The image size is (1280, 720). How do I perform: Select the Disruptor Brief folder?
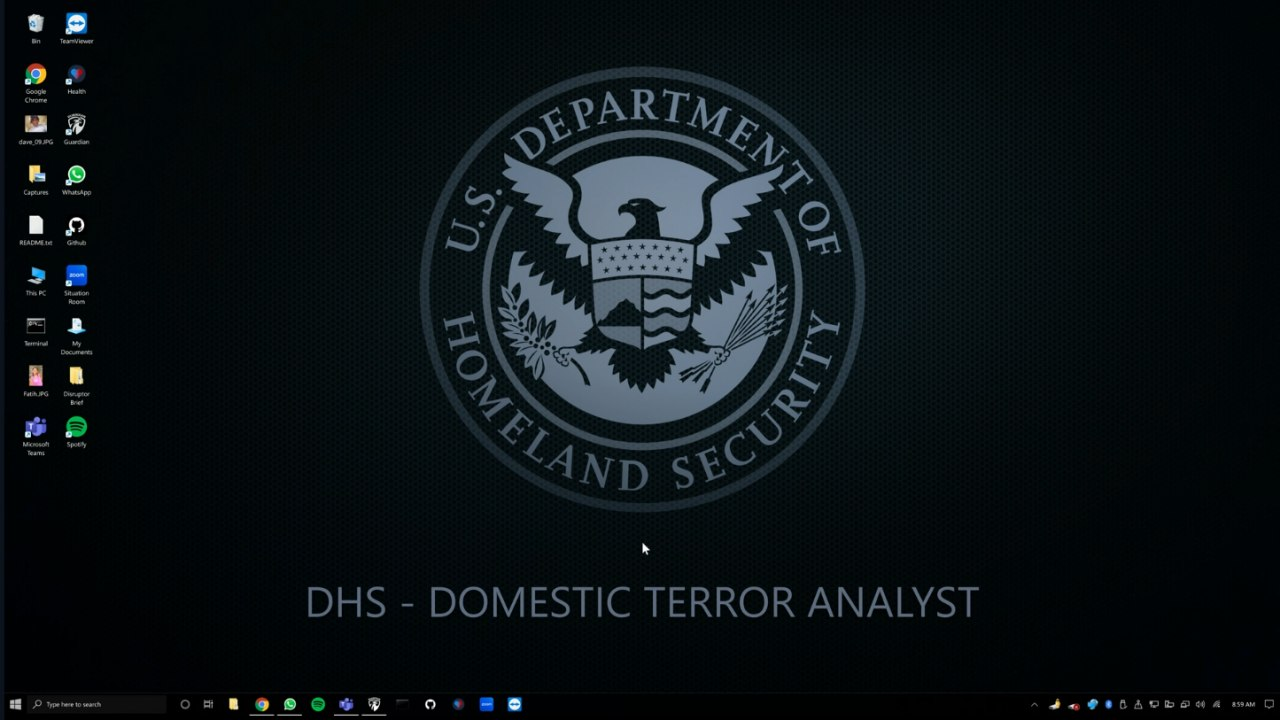pos(76,386)
